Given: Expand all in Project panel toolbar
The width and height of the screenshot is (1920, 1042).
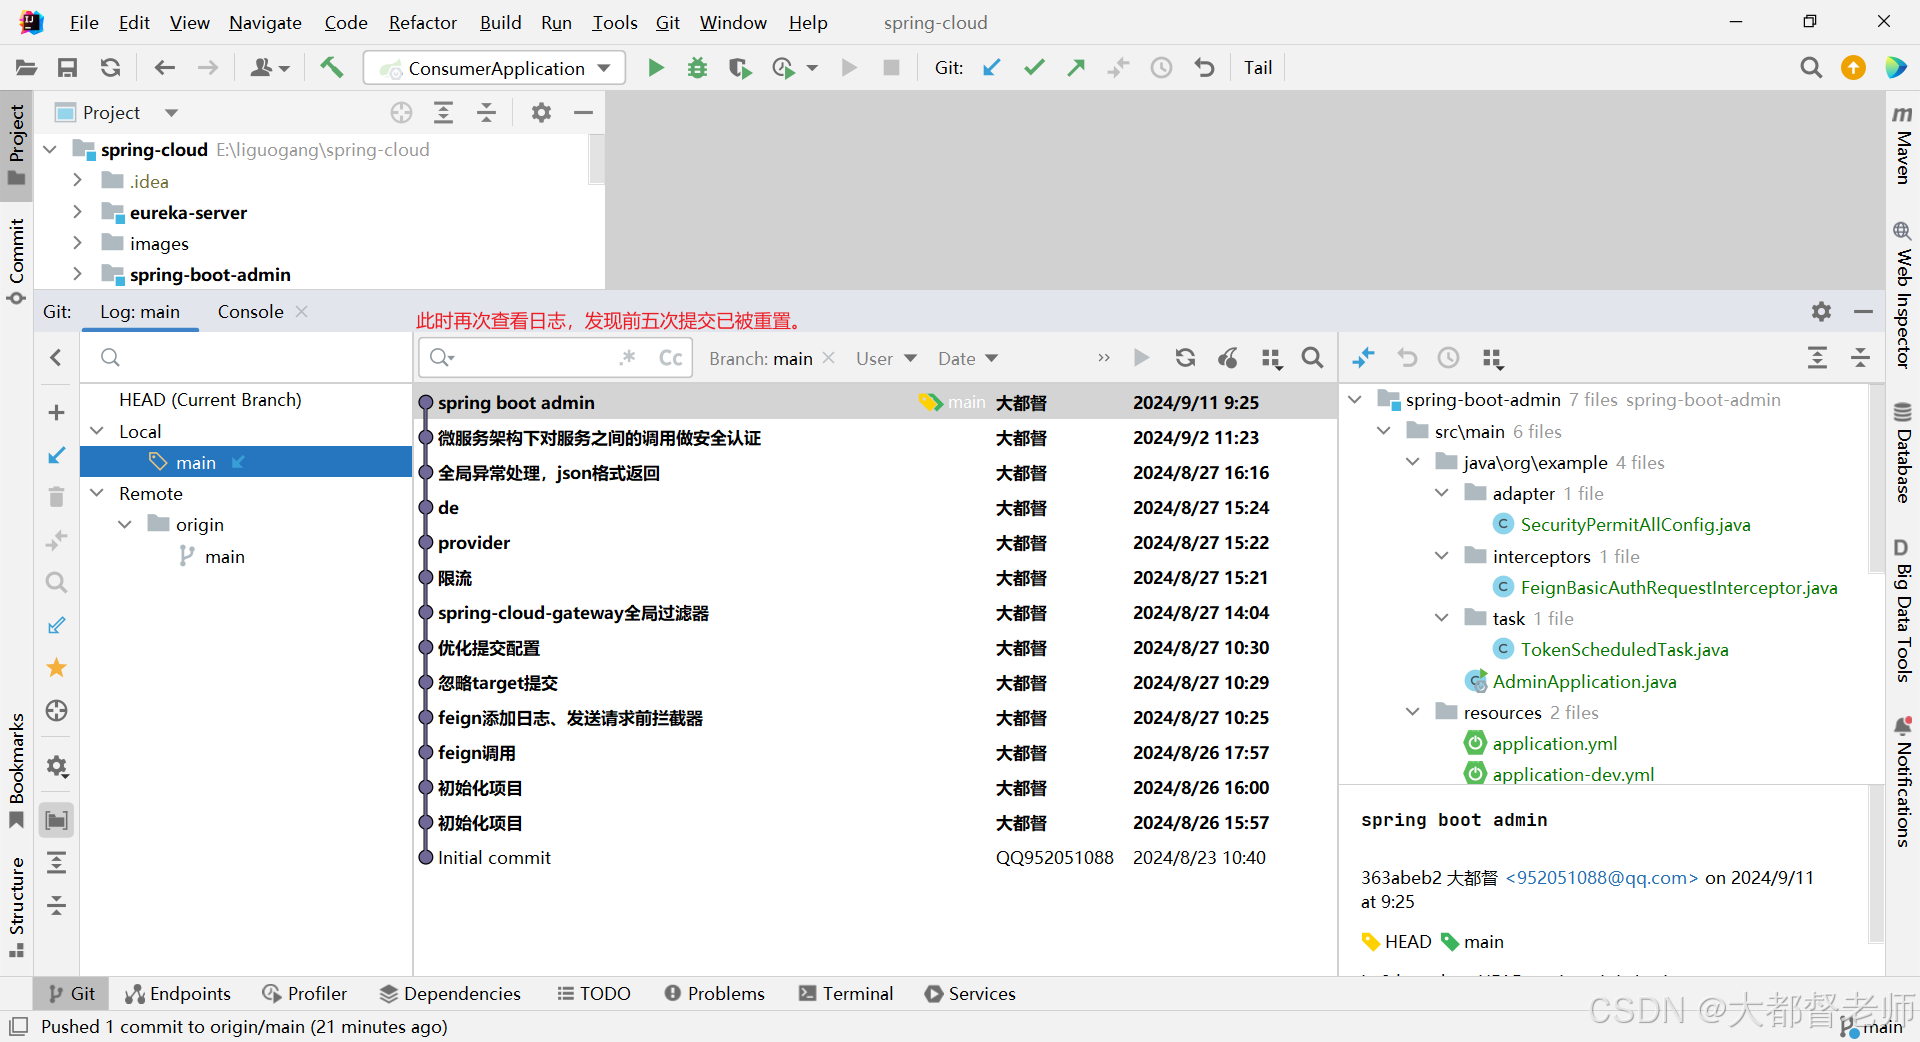Looking at the screenshot, I should point(443,113).
